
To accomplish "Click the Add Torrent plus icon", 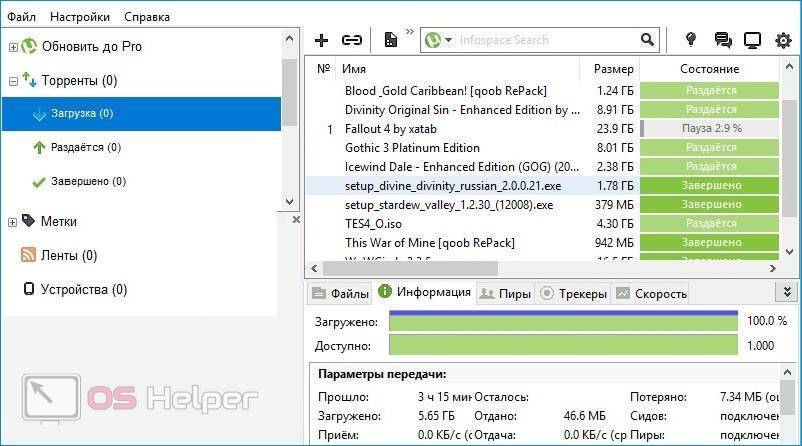I will pos(321,40).
